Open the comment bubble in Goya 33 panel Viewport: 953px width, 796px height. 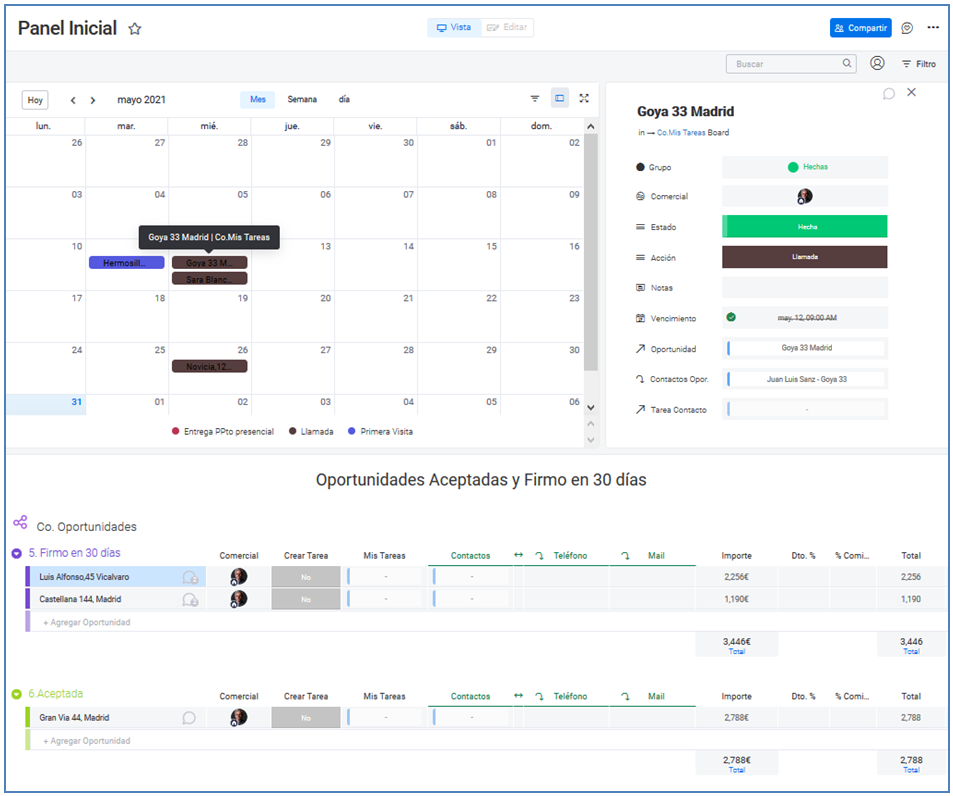[x=889, y=93]
